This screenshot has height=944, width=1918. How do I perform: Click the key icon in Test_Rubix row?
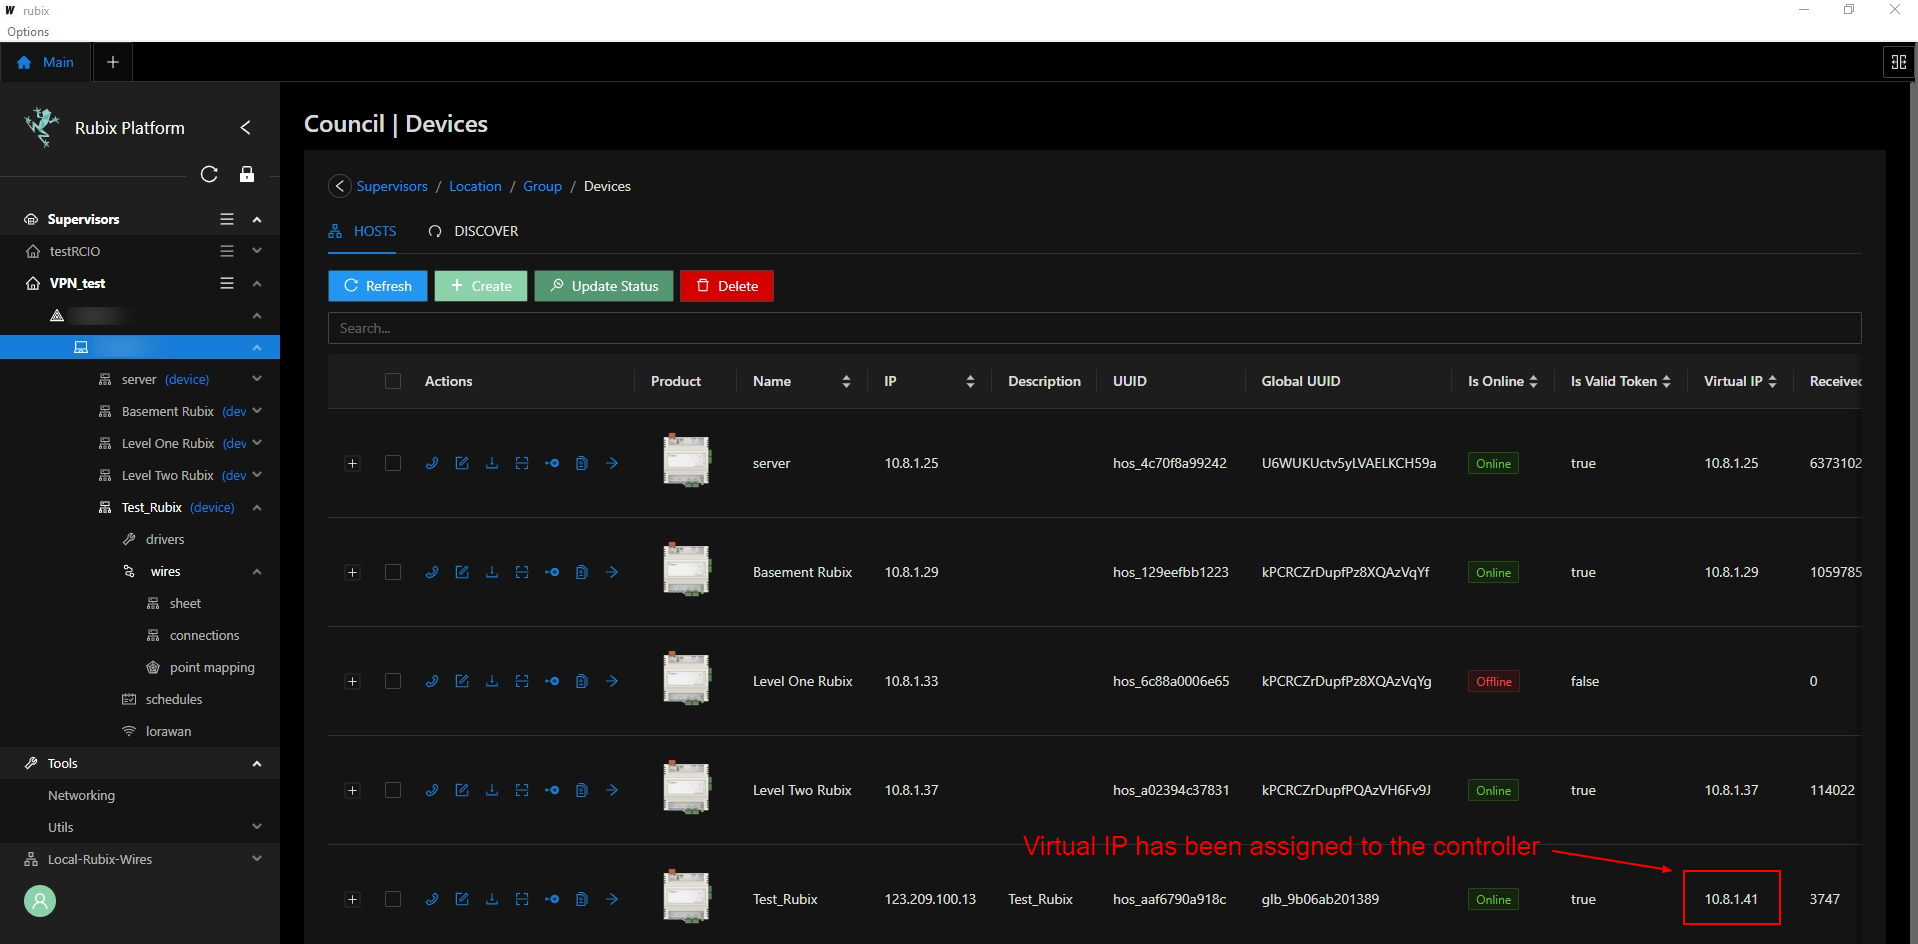pyautogui.click(x=552, y=899)
